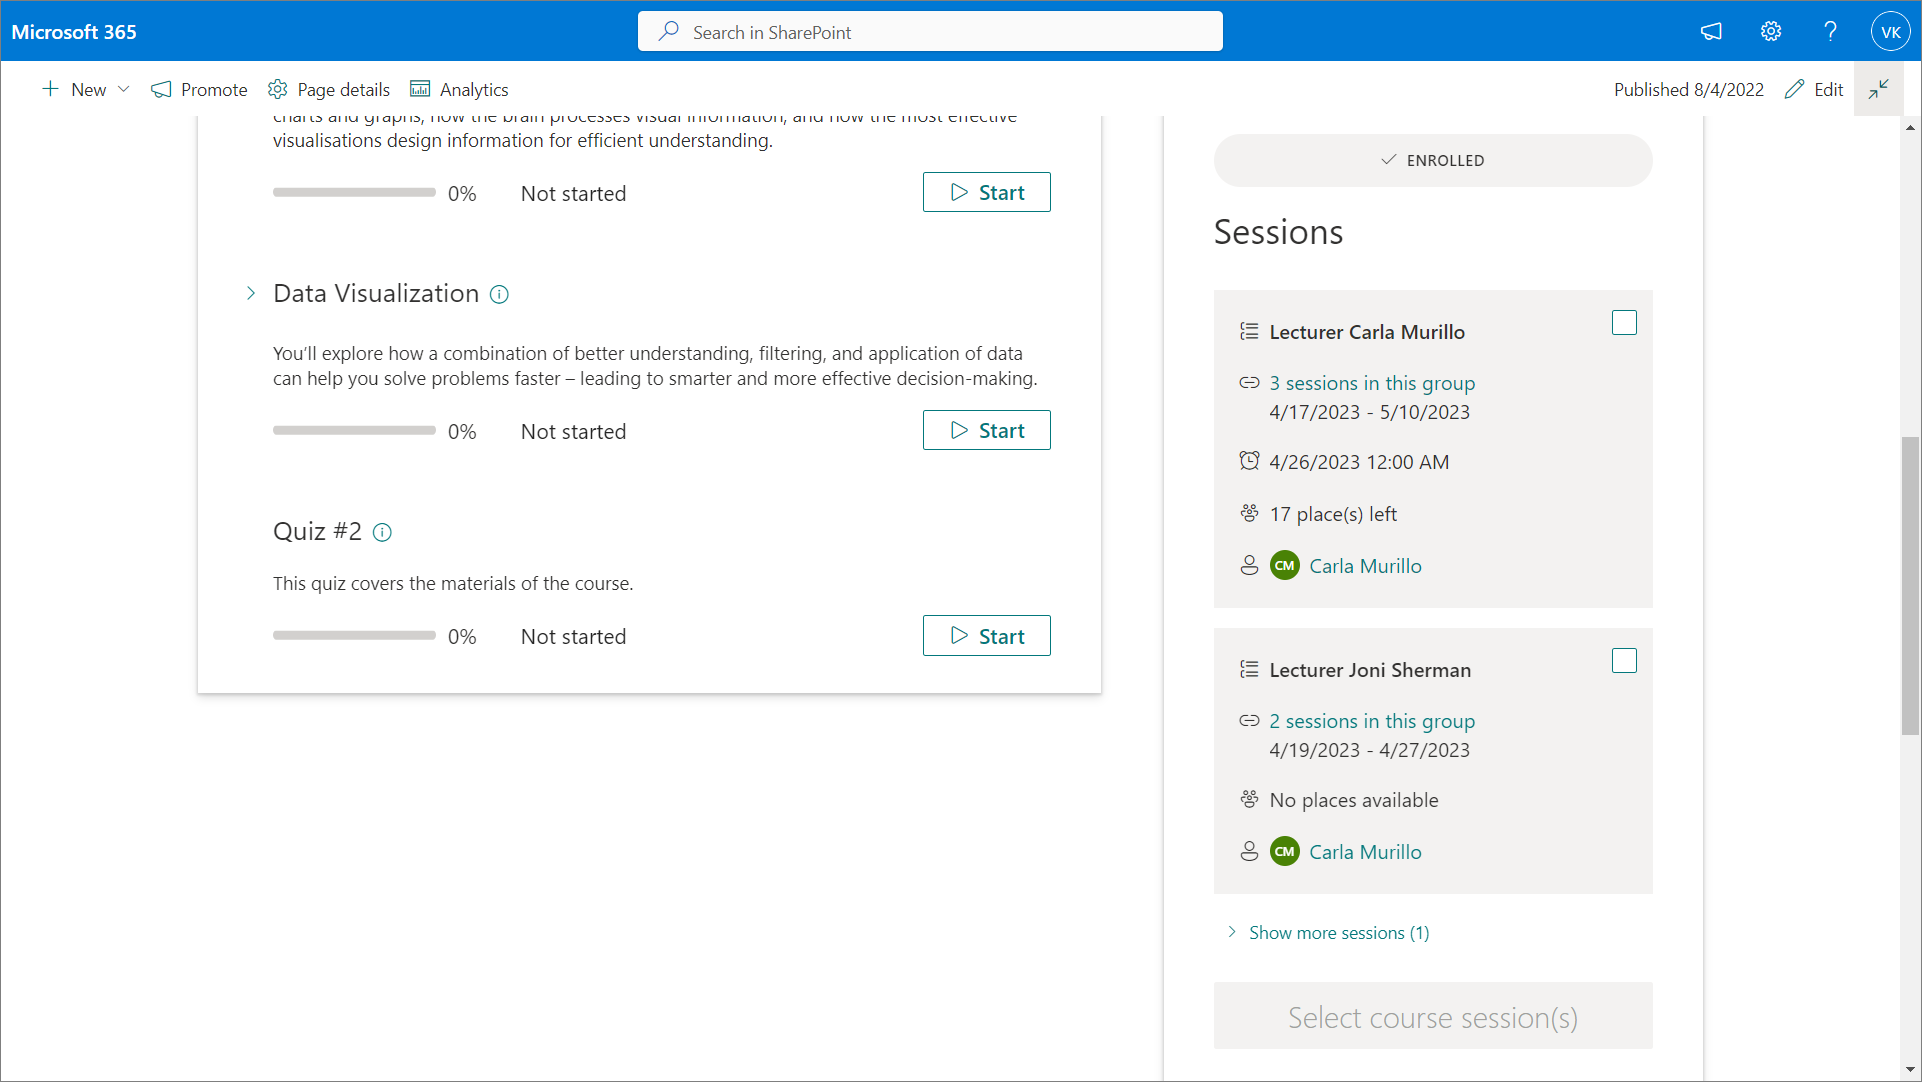Click the megaphone feedback icon in header
This screenshot has width=1922, height=1082.
[x=1711, y=32]
